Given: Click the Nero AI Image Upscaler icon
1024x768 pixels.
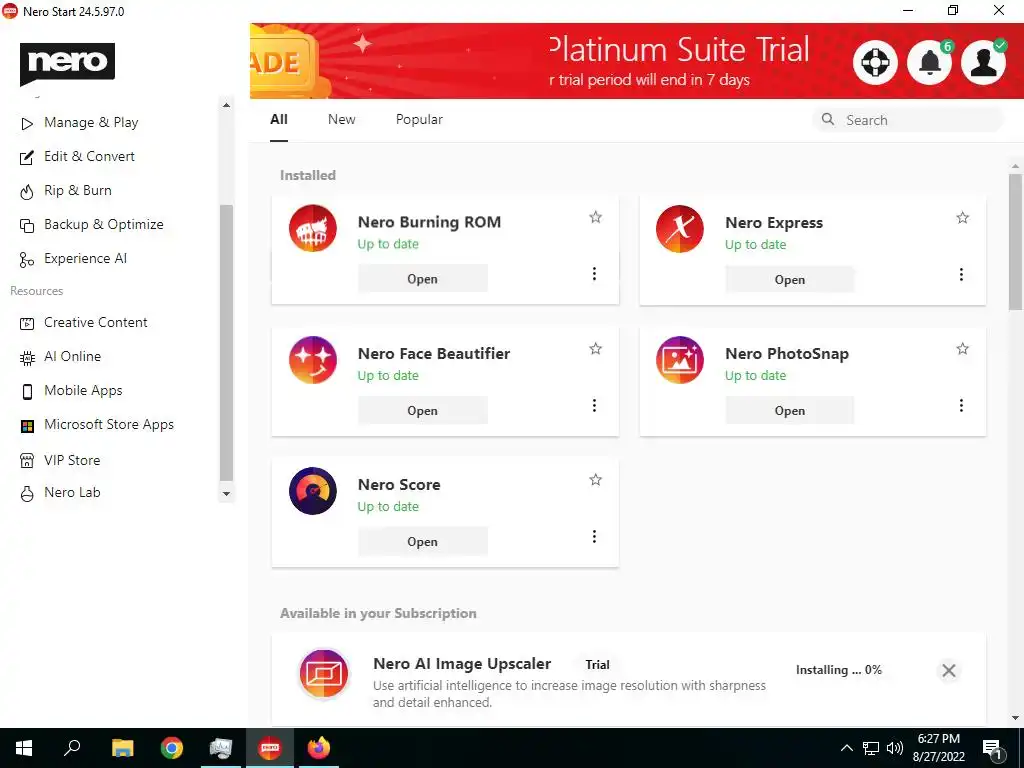Looking at the screenshot, I should (323, 673).
